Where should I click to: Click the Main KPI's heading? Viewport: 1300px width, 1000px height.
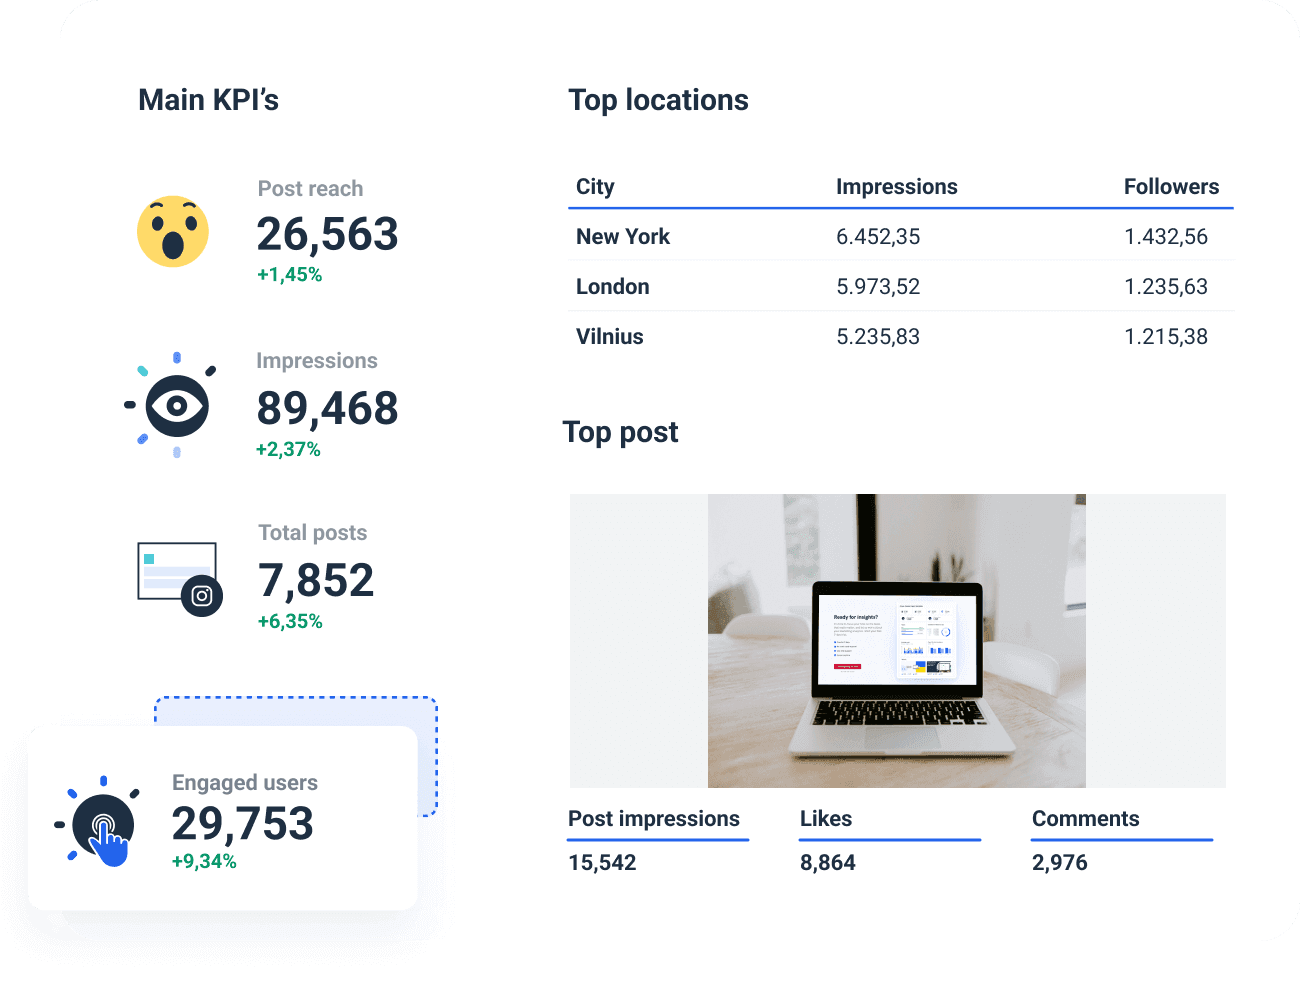[x=209, y=99]
